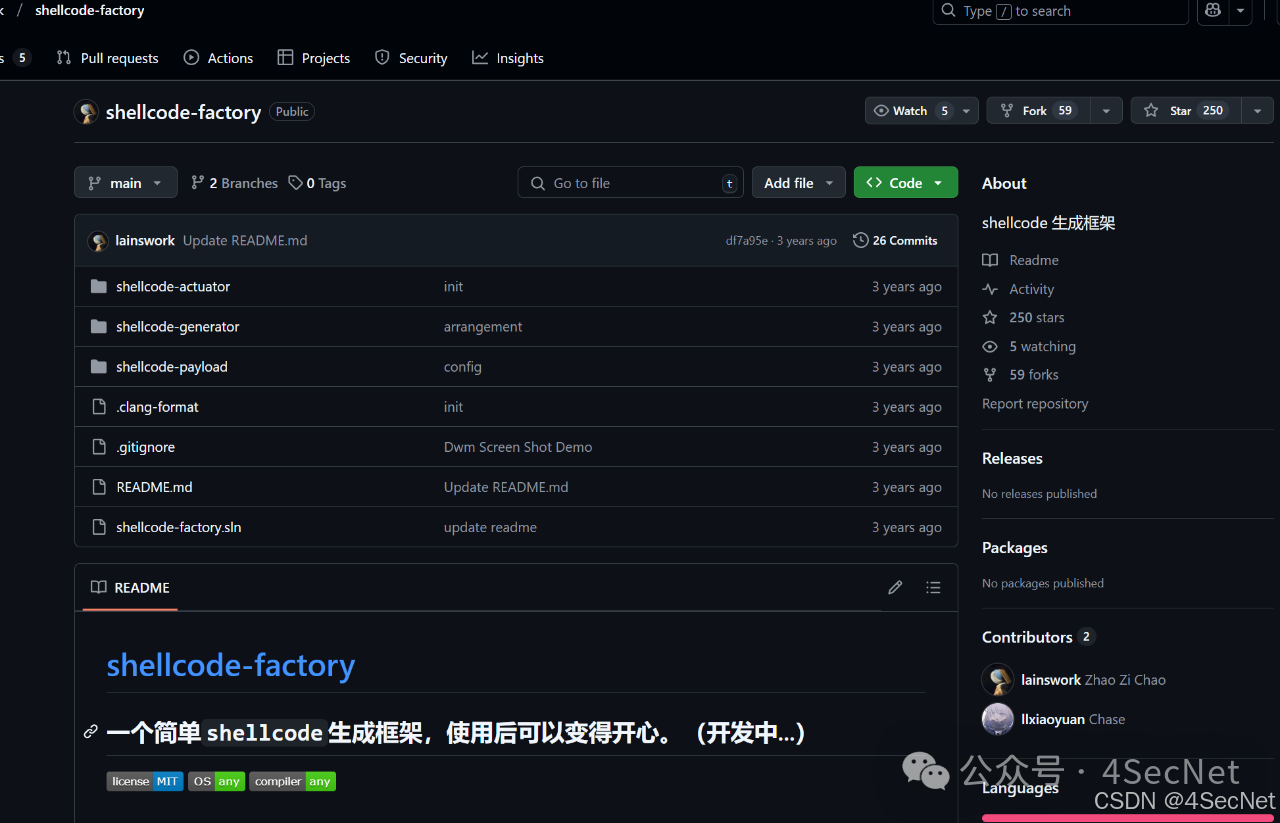The width and height of the screenshot is (1280, 823).
Task: View the Insights tab
Action: [x=508, y=58]
